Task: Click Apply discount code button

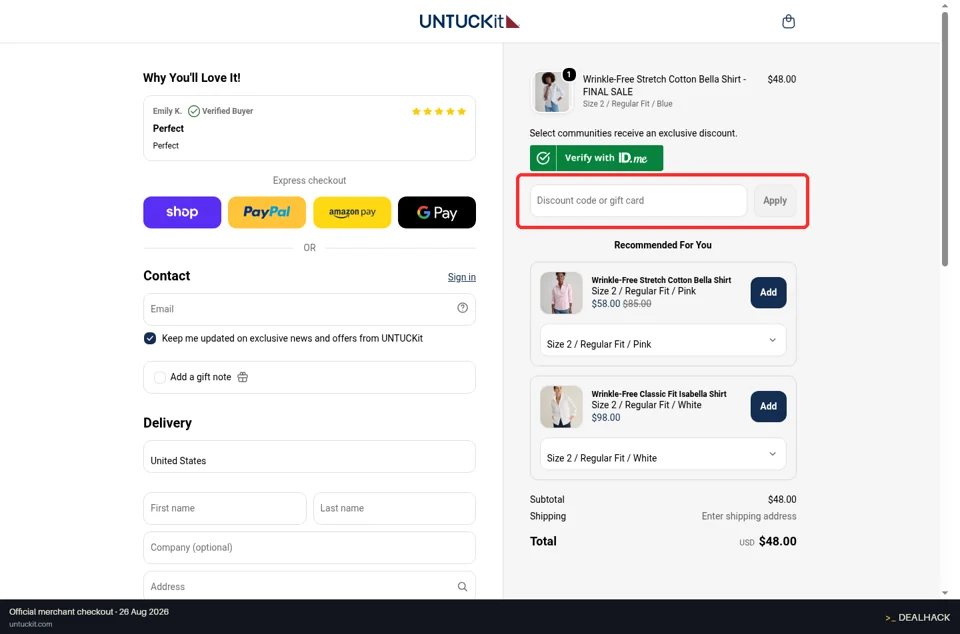Action: tap(775, 201)
